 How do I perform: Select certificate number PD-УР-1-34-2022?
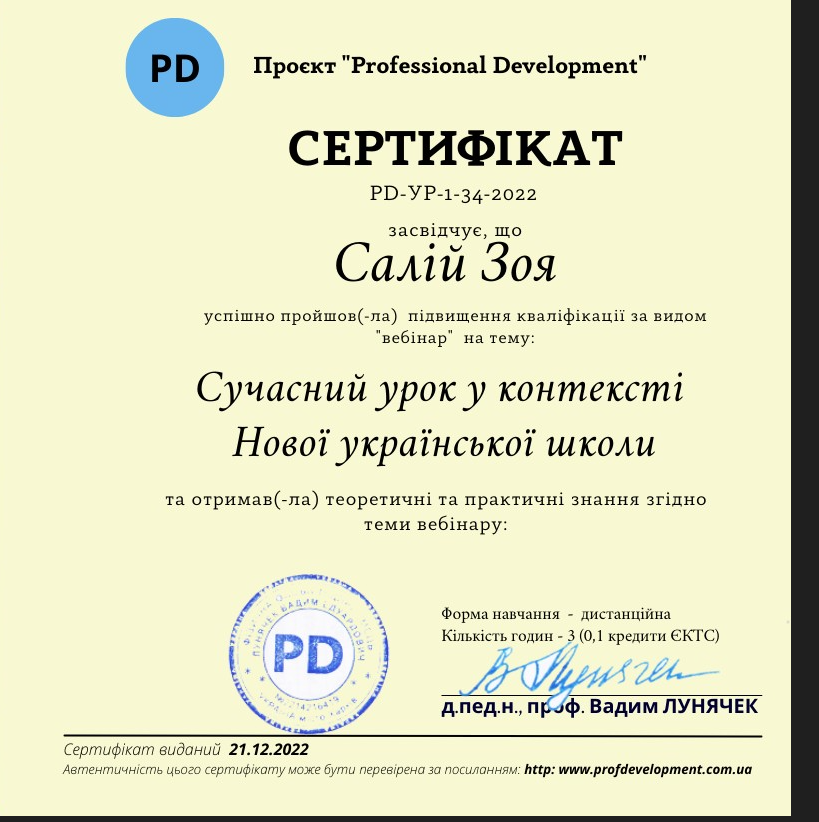click(x=454, y=194)
